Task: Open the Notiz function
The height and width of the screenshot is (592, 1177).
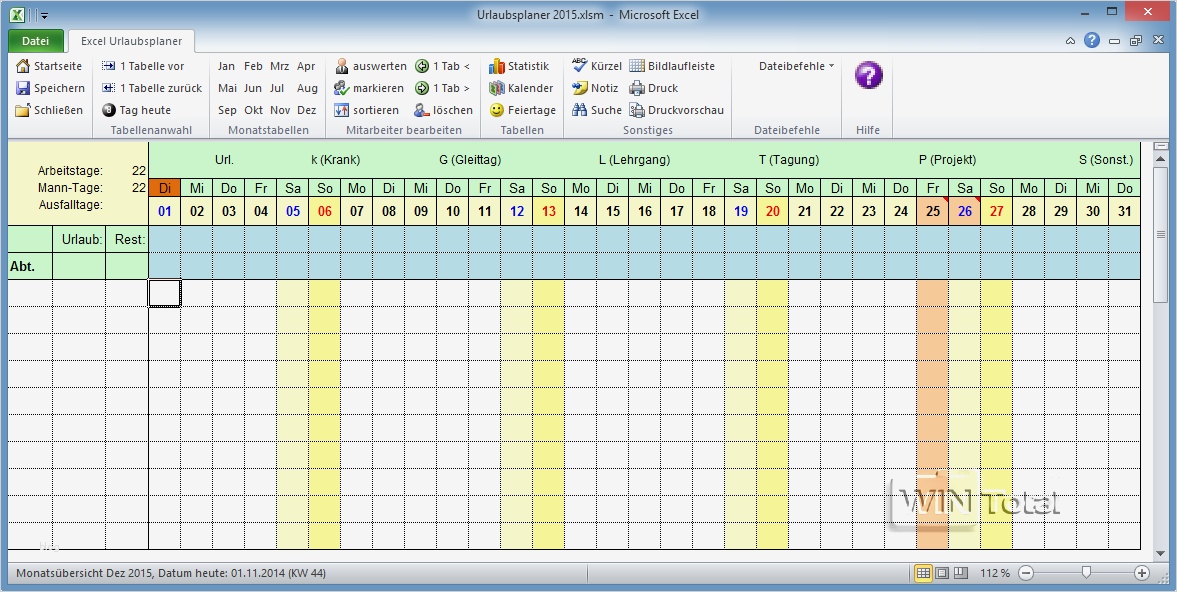Action: 598,88
